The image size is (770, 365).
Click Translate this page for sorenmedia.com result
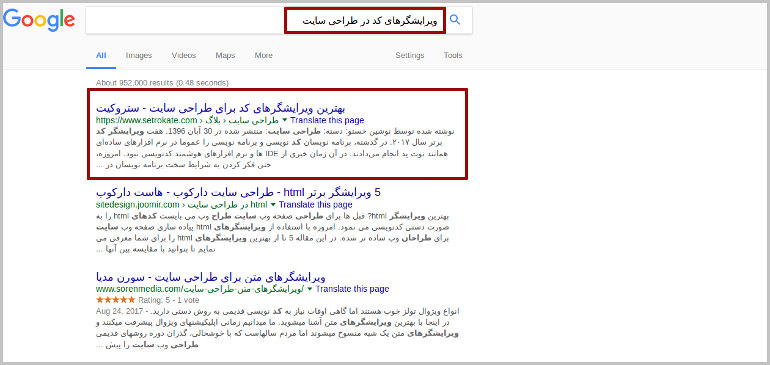click(x=352, y=289)
